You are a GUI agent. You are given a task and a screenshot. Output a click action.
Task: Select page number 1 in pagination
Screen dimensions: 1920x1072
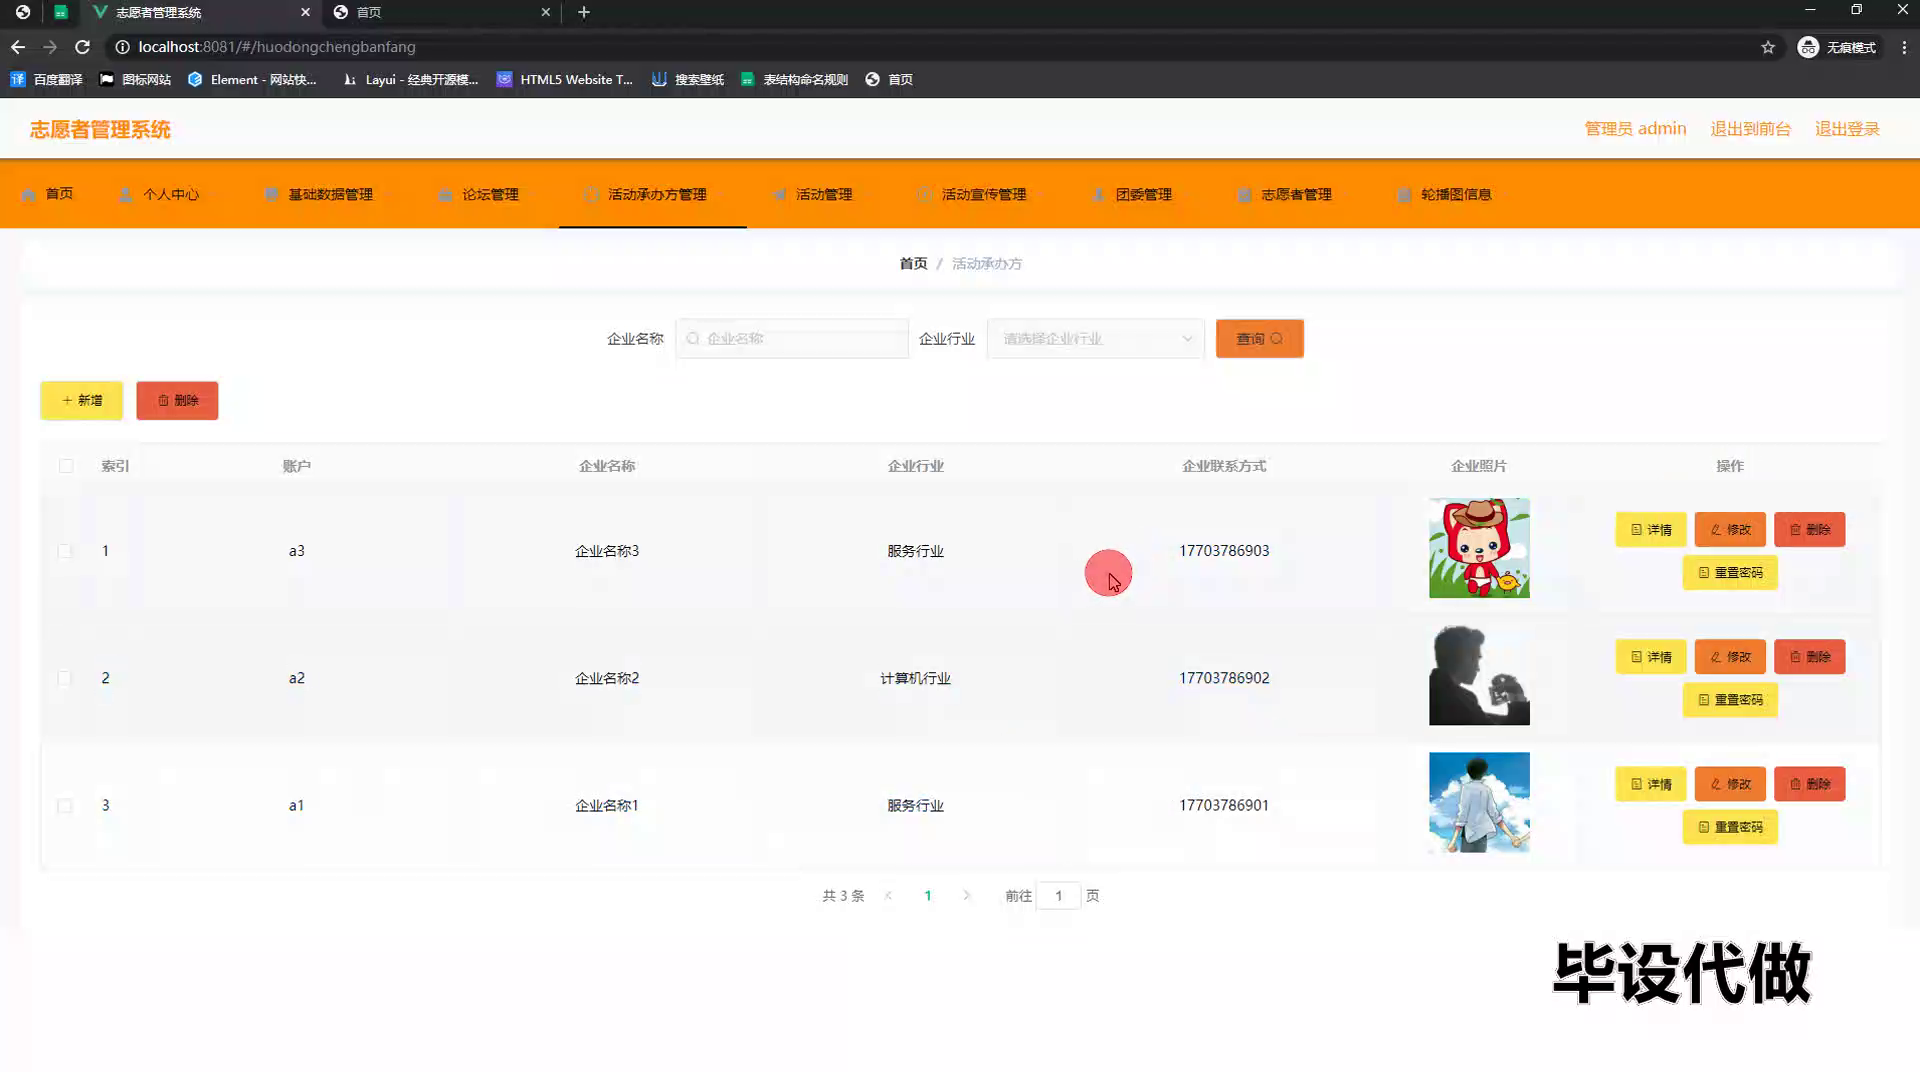[x=928, y=896]
